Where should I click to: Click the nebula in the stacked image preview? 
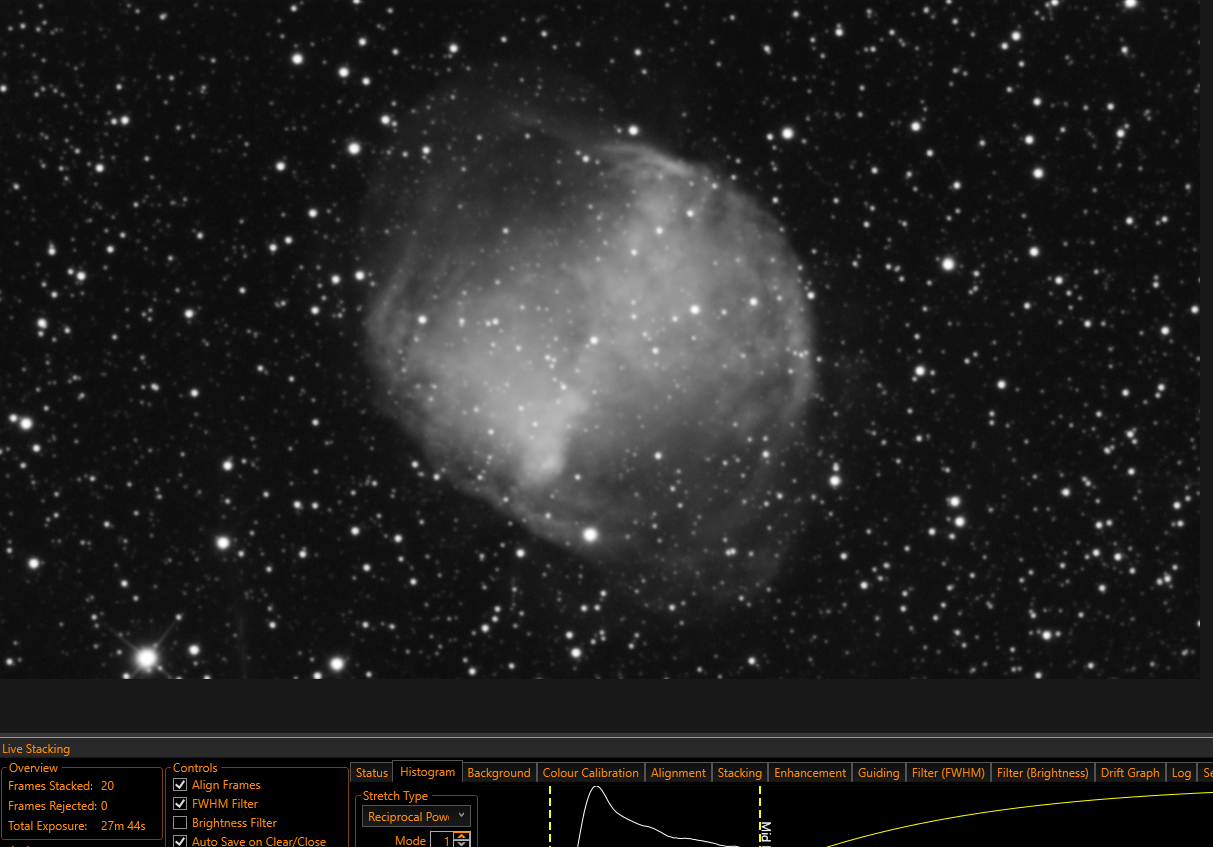point(590,340)
